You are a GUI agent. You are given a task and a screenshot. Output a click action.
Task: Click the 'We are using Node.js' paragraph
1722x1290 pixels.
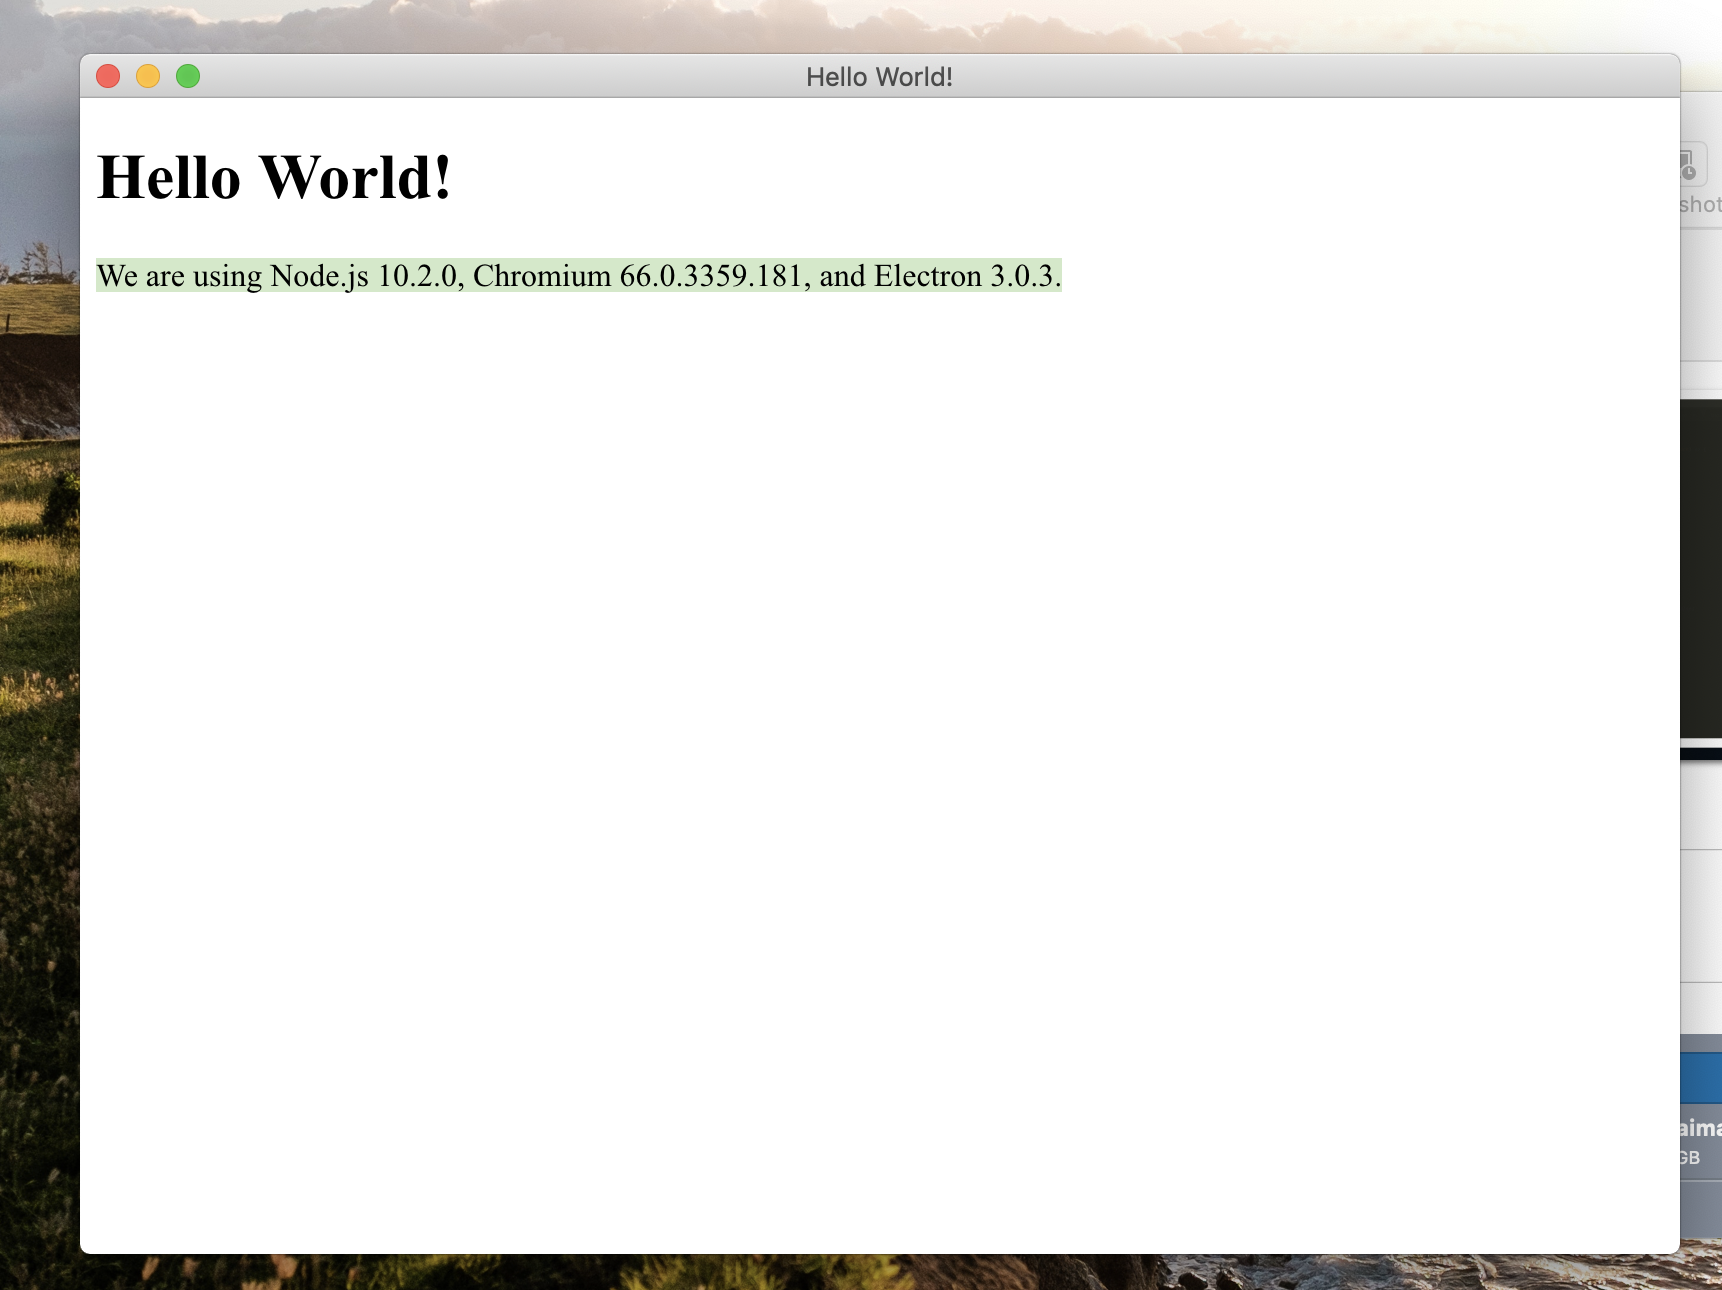(x=579, y=276)
